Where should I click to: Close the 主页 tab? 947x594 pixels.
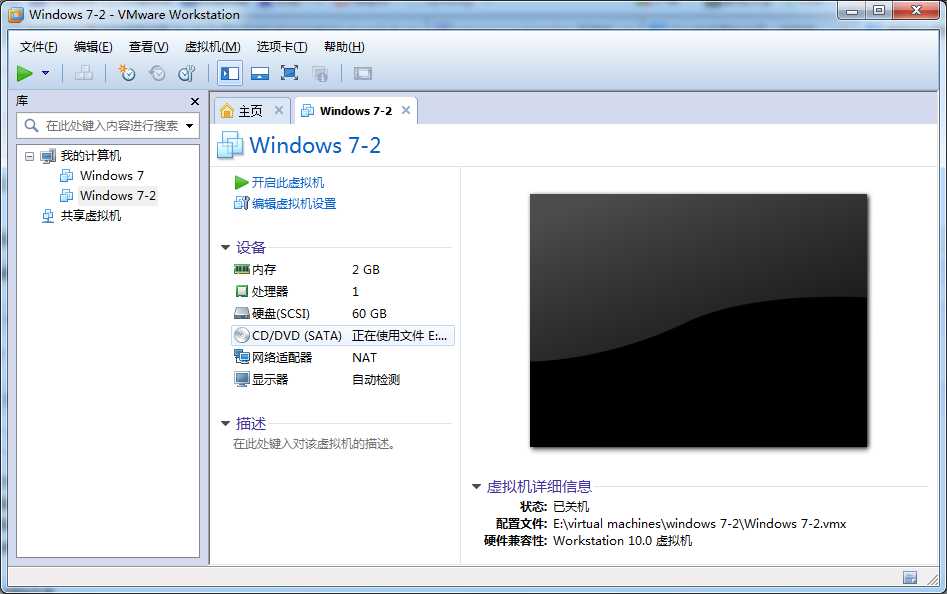coord(278,110)
